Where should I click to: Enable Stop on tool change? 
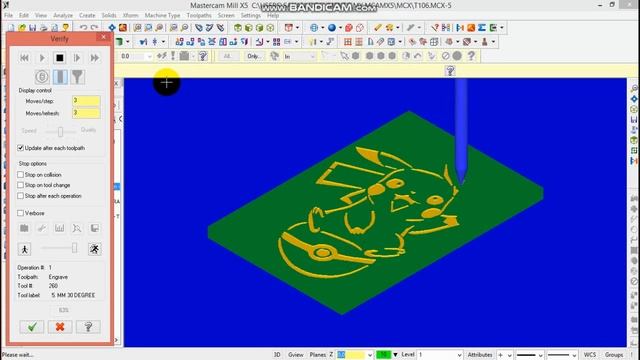[20, 185]
